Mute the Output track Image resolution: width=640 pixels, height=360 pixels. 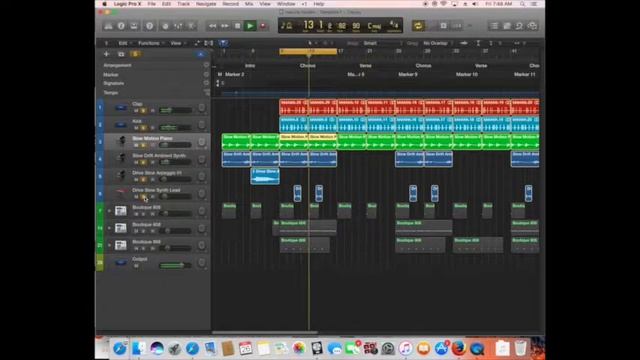tap(136, 266)
